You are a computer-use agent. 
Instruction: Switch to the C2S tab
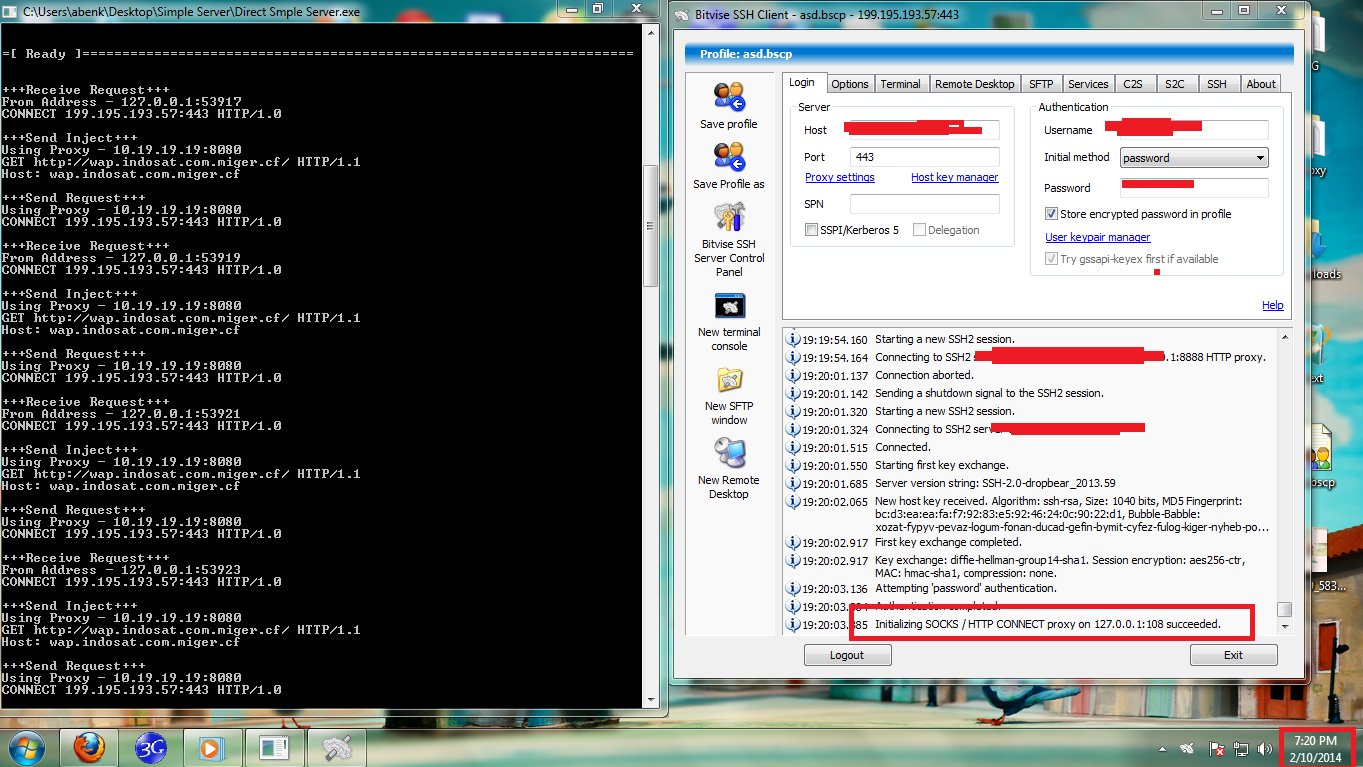click(x=1133, y=84)
